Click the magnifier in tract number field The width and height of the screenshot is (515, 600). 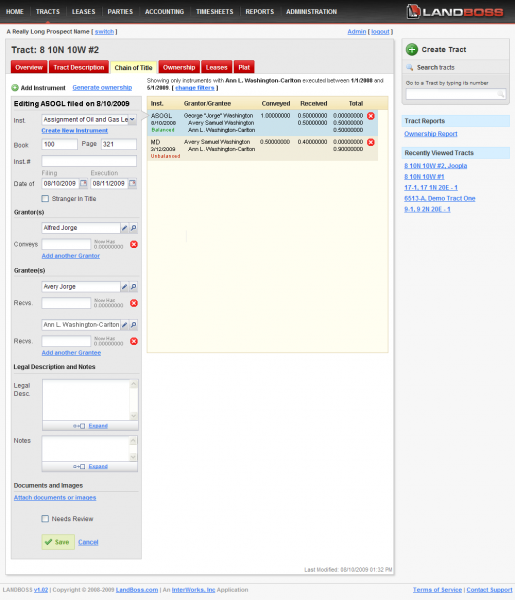500,94
